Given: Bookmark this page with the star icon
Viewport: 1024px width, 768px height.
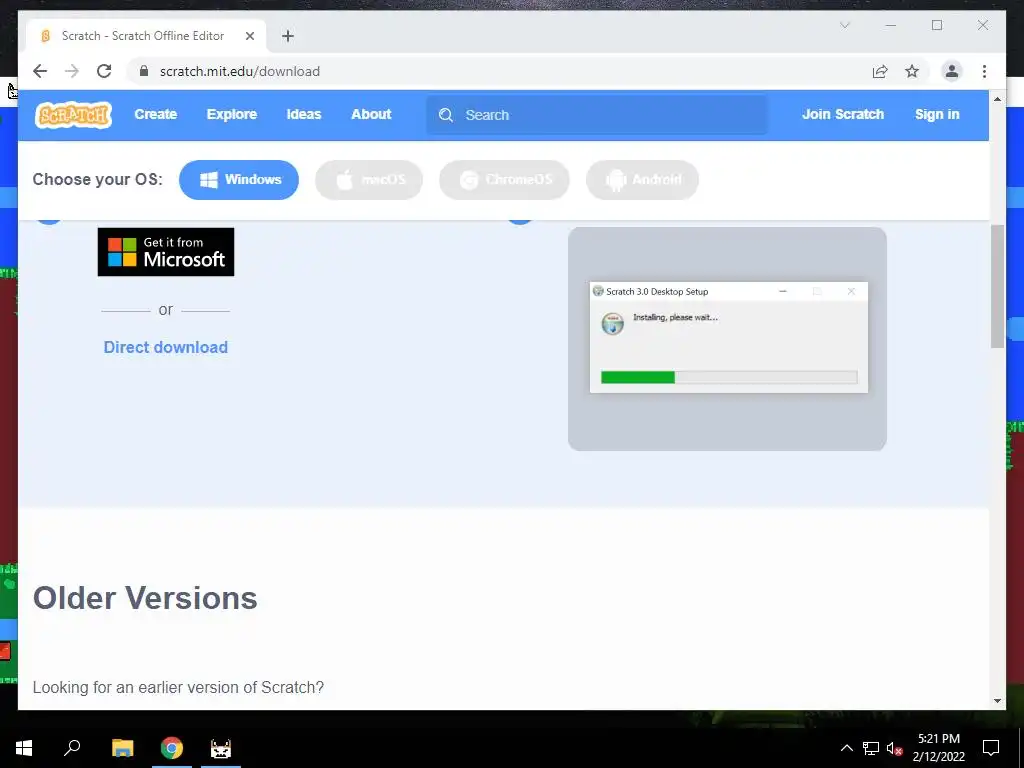Looking at the screenshot, I should (x=912, y=71).
